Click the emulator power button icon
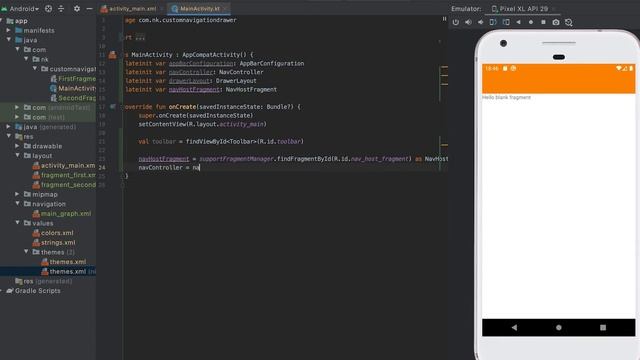The height and width of the screenshot is (360, 640). (x=456, y=22)
